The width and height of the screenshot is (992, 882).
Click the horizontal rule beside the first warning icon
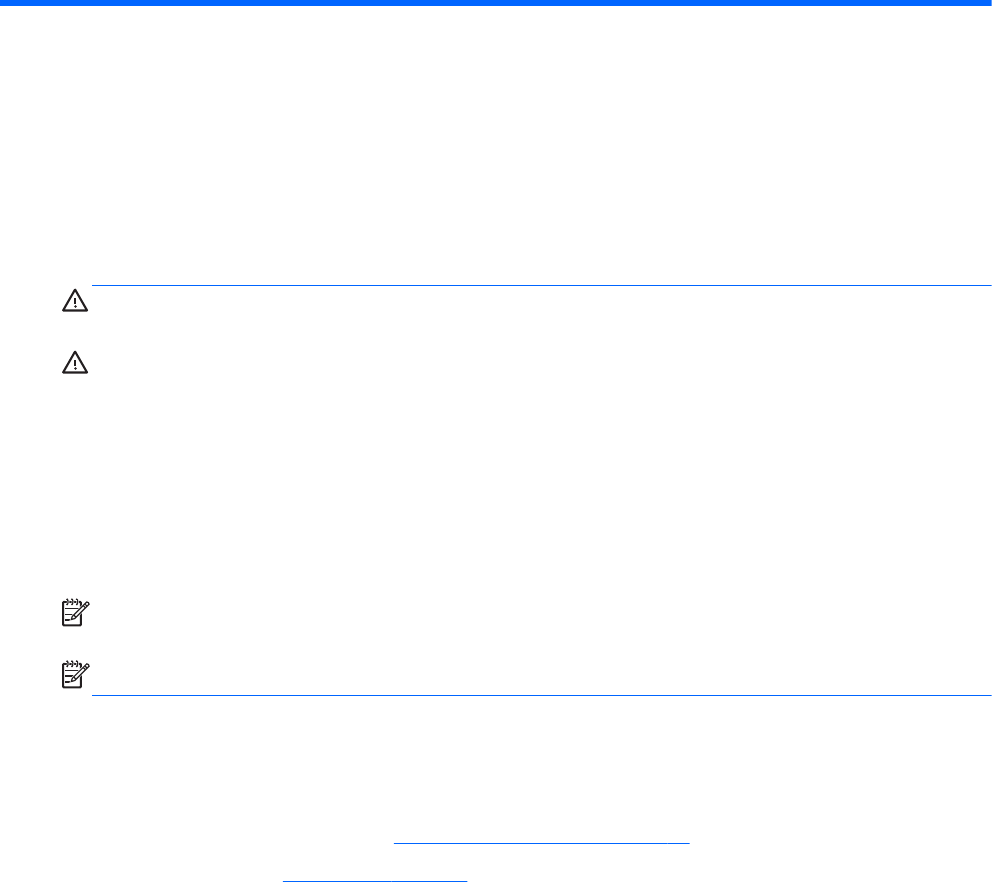click(x=540, y=286)
